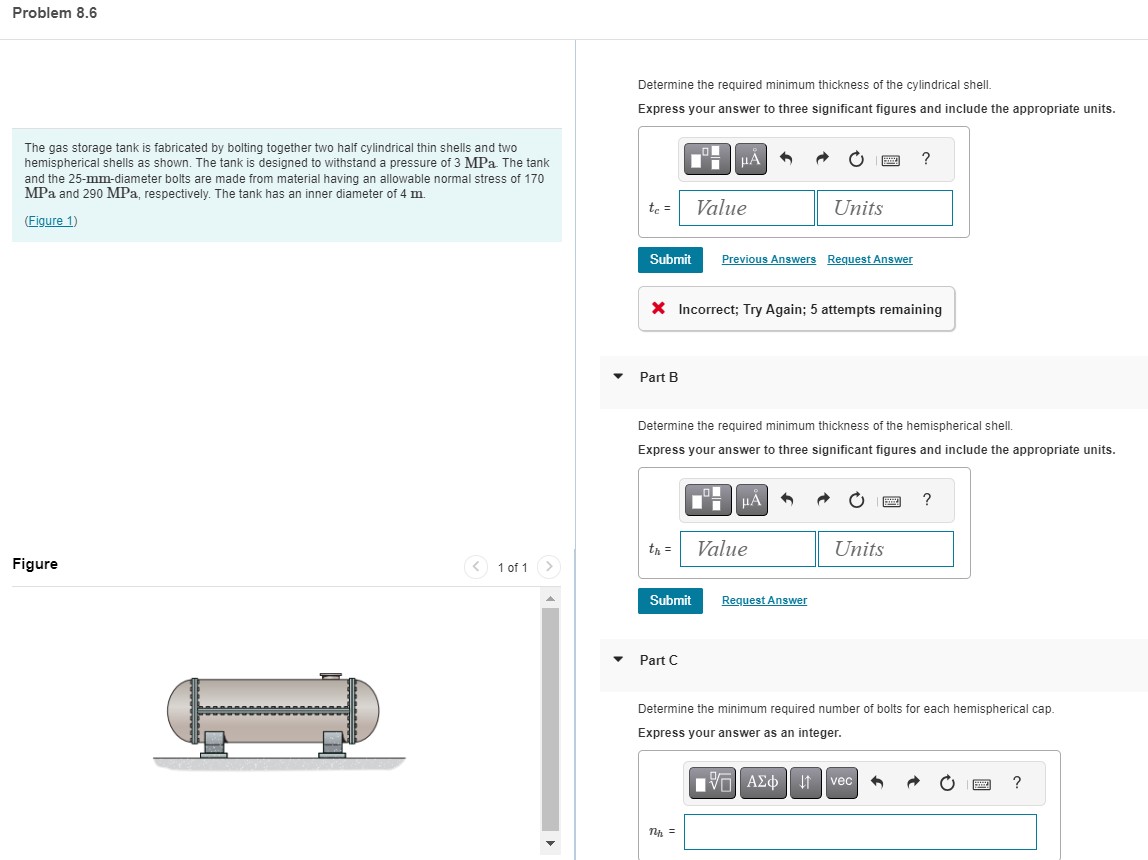Click Request Answer under Part B
Screen dimensions: 1148x860
pyautogui.click(x=763, y=600)
